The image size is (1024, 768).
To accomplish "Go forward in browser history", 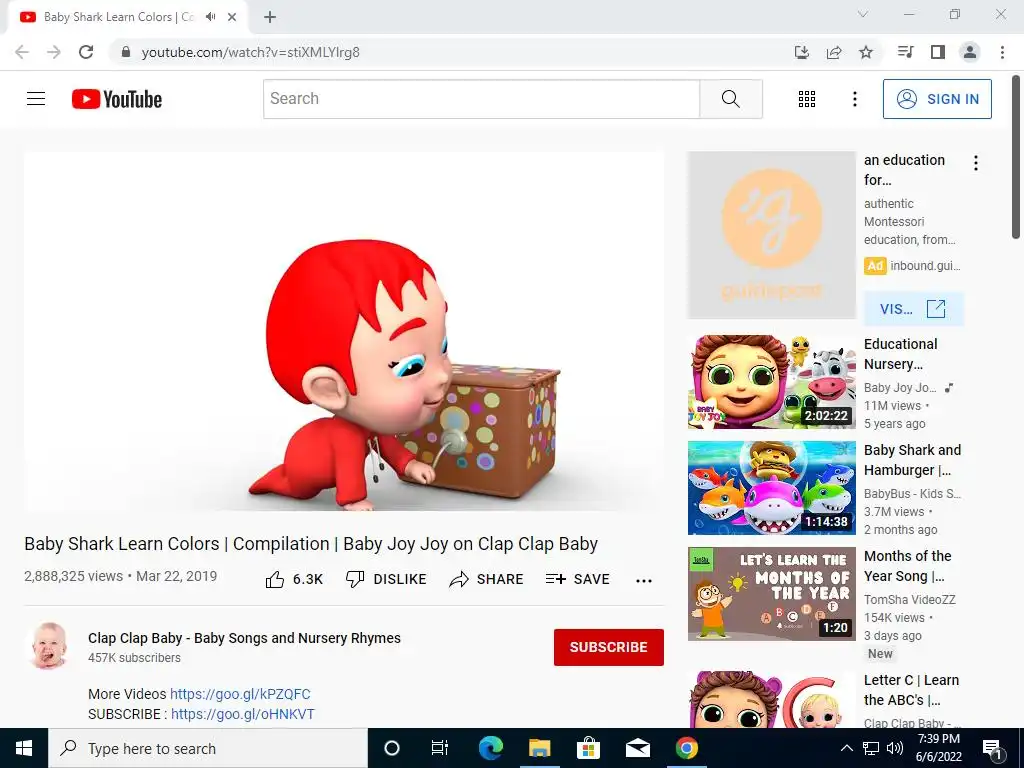I will pos(54,52).
